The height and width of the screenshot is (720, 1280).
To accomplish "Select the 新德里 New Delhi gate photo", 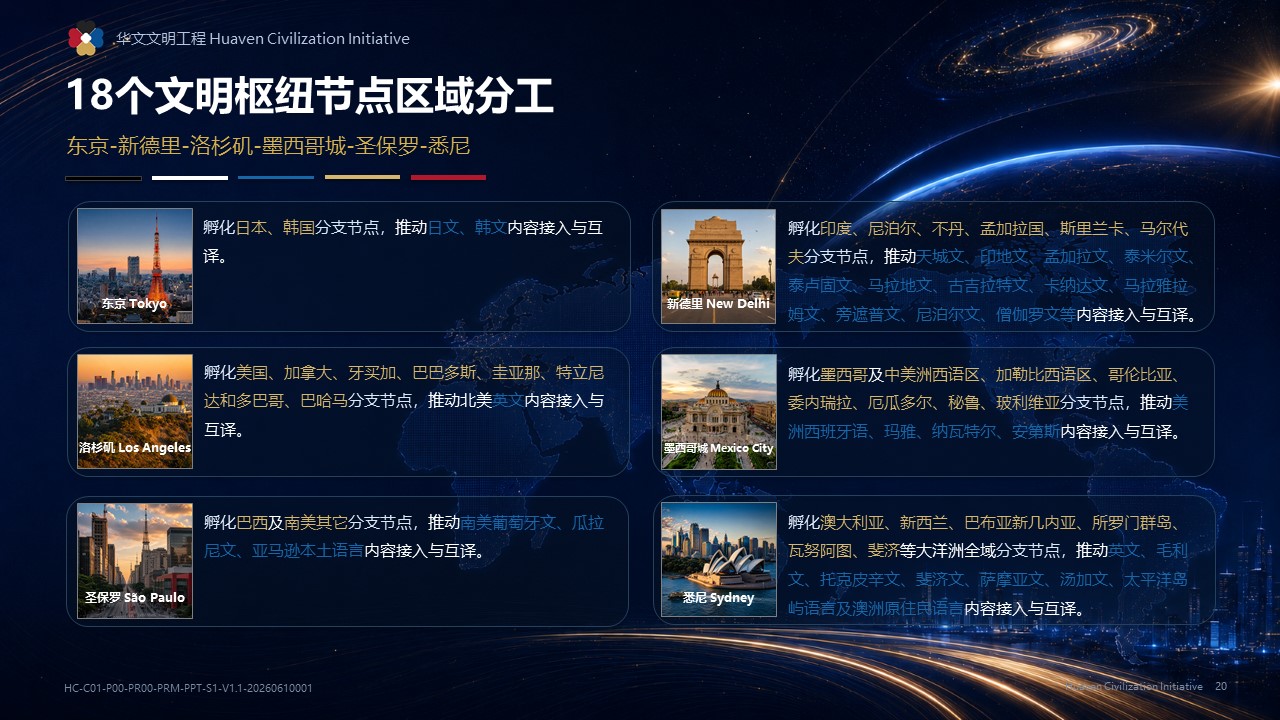I will pos(718,266).
